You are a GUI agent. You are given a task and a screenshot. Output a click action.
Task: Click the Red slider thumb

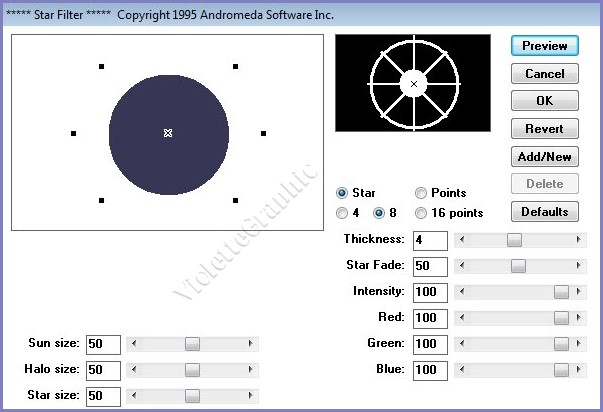(561, 318)
